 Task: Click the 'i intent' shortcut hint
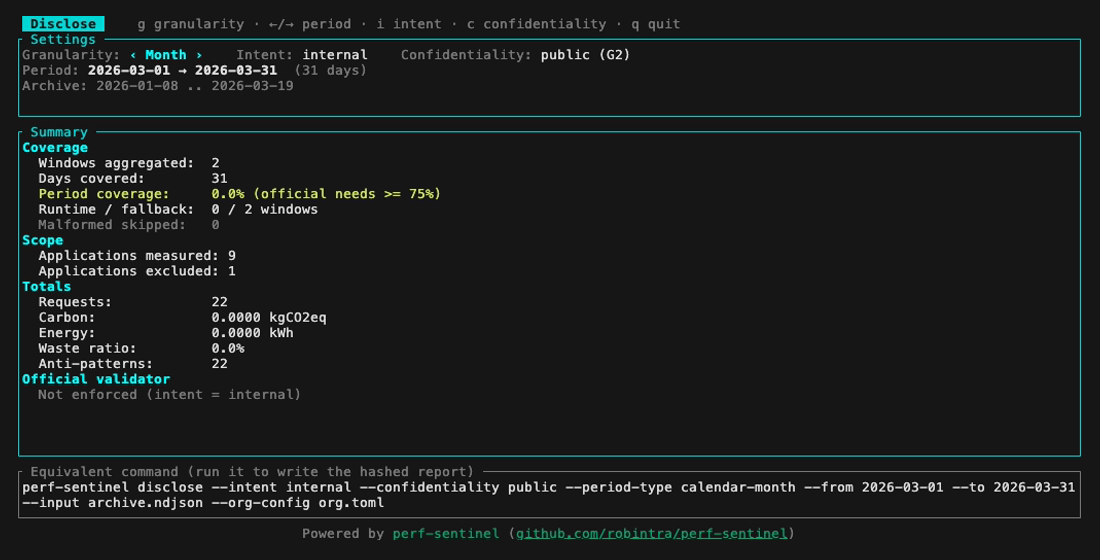coord(409,24)
